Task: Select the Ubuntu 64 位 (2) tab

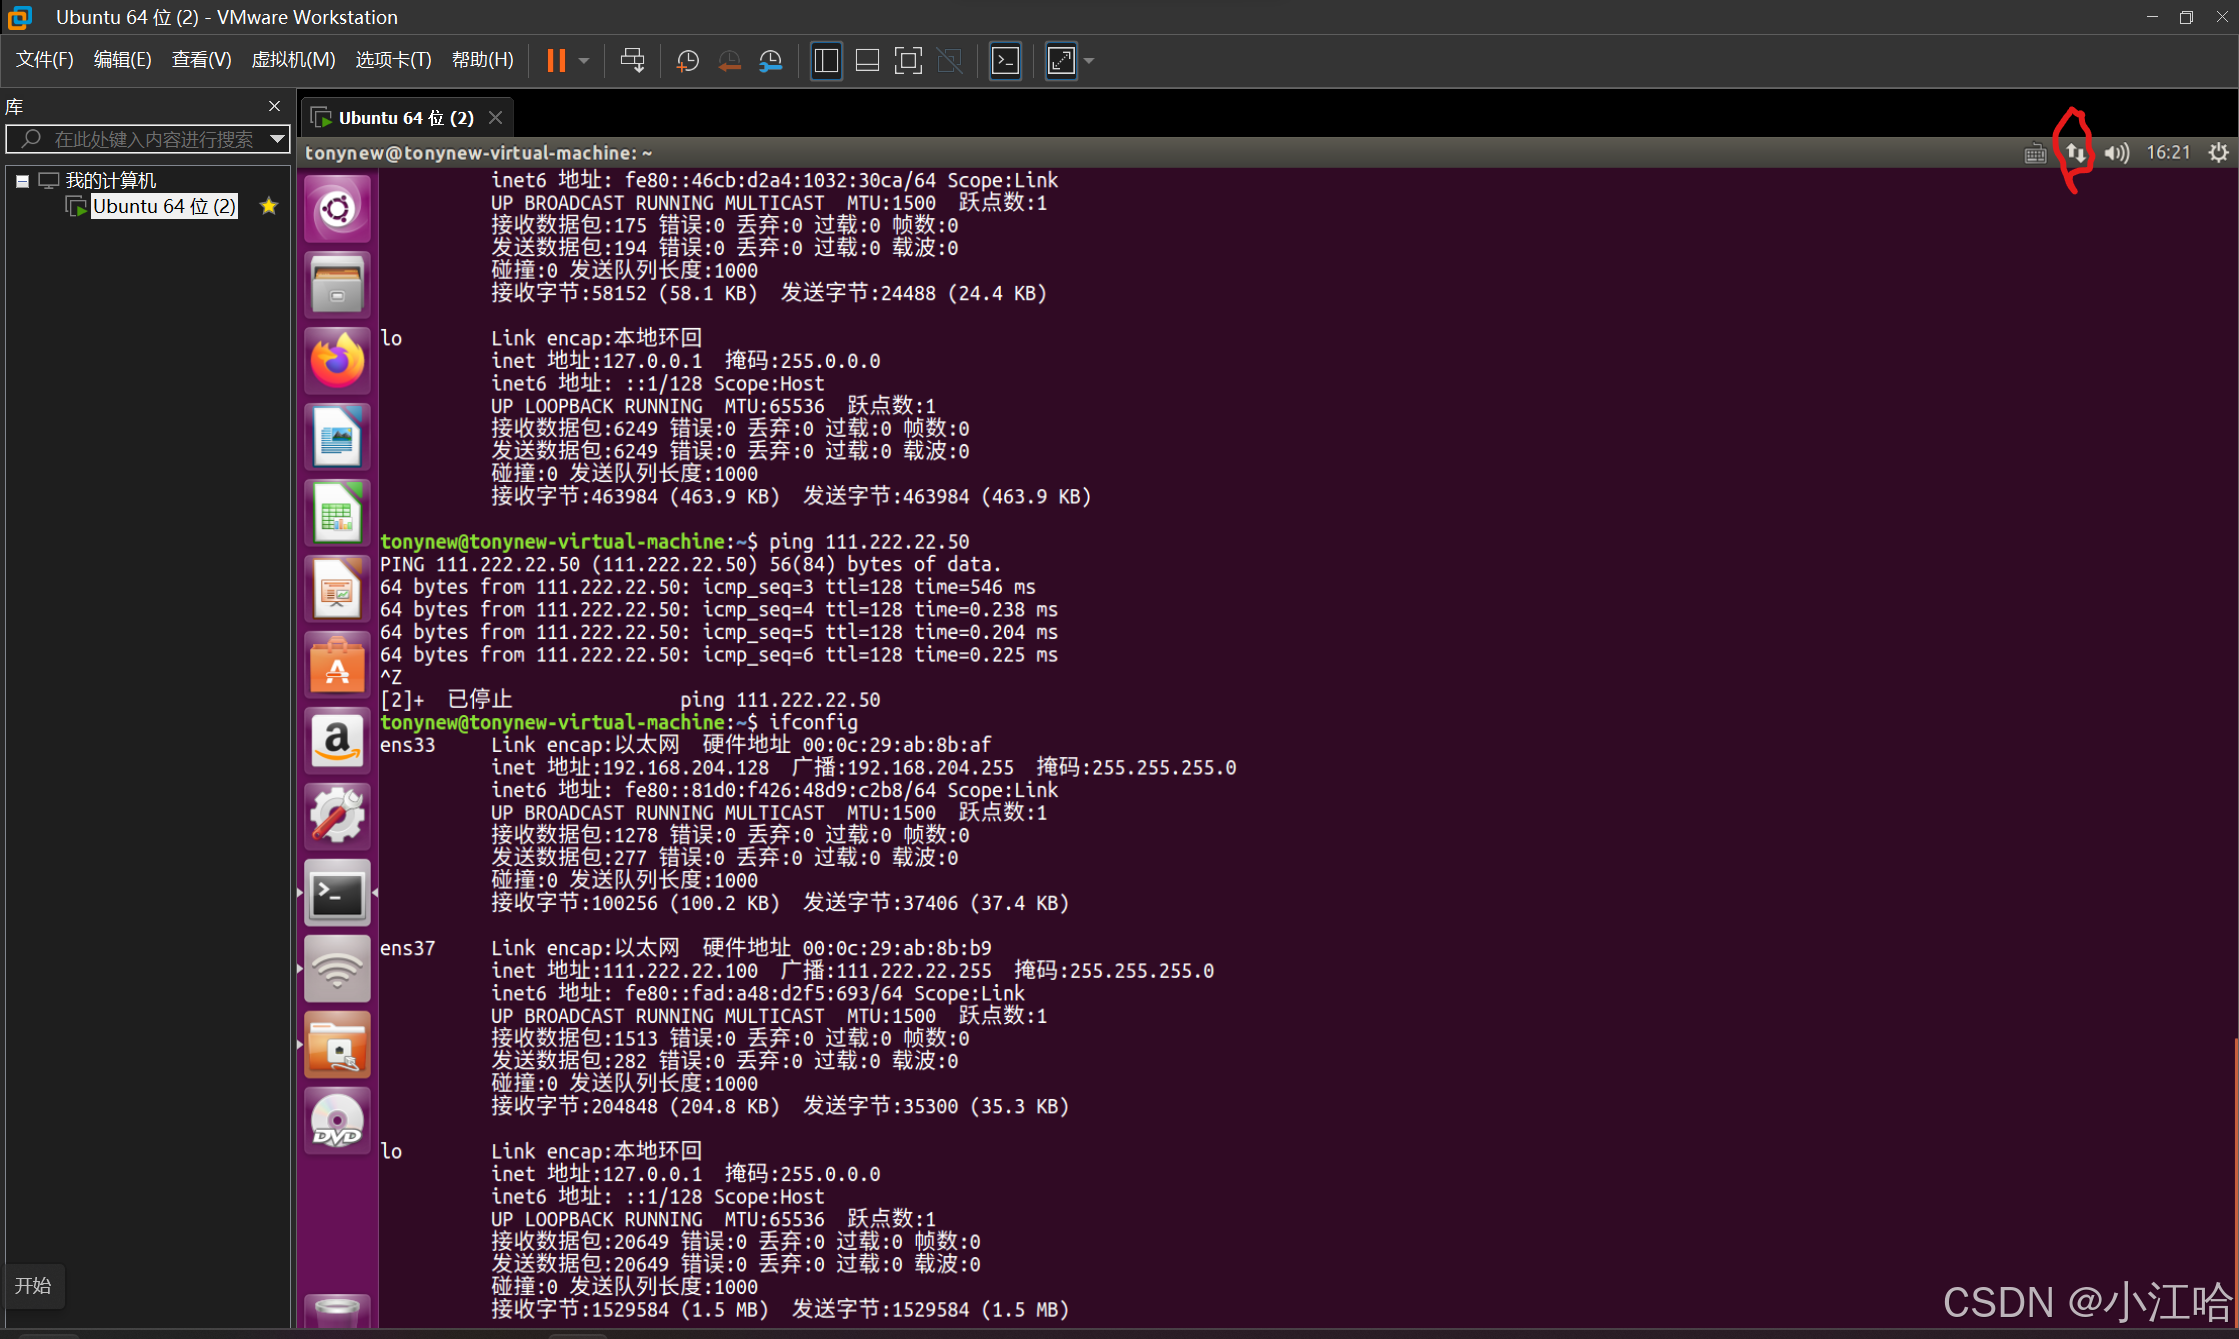Action: [x=405, y=118]
